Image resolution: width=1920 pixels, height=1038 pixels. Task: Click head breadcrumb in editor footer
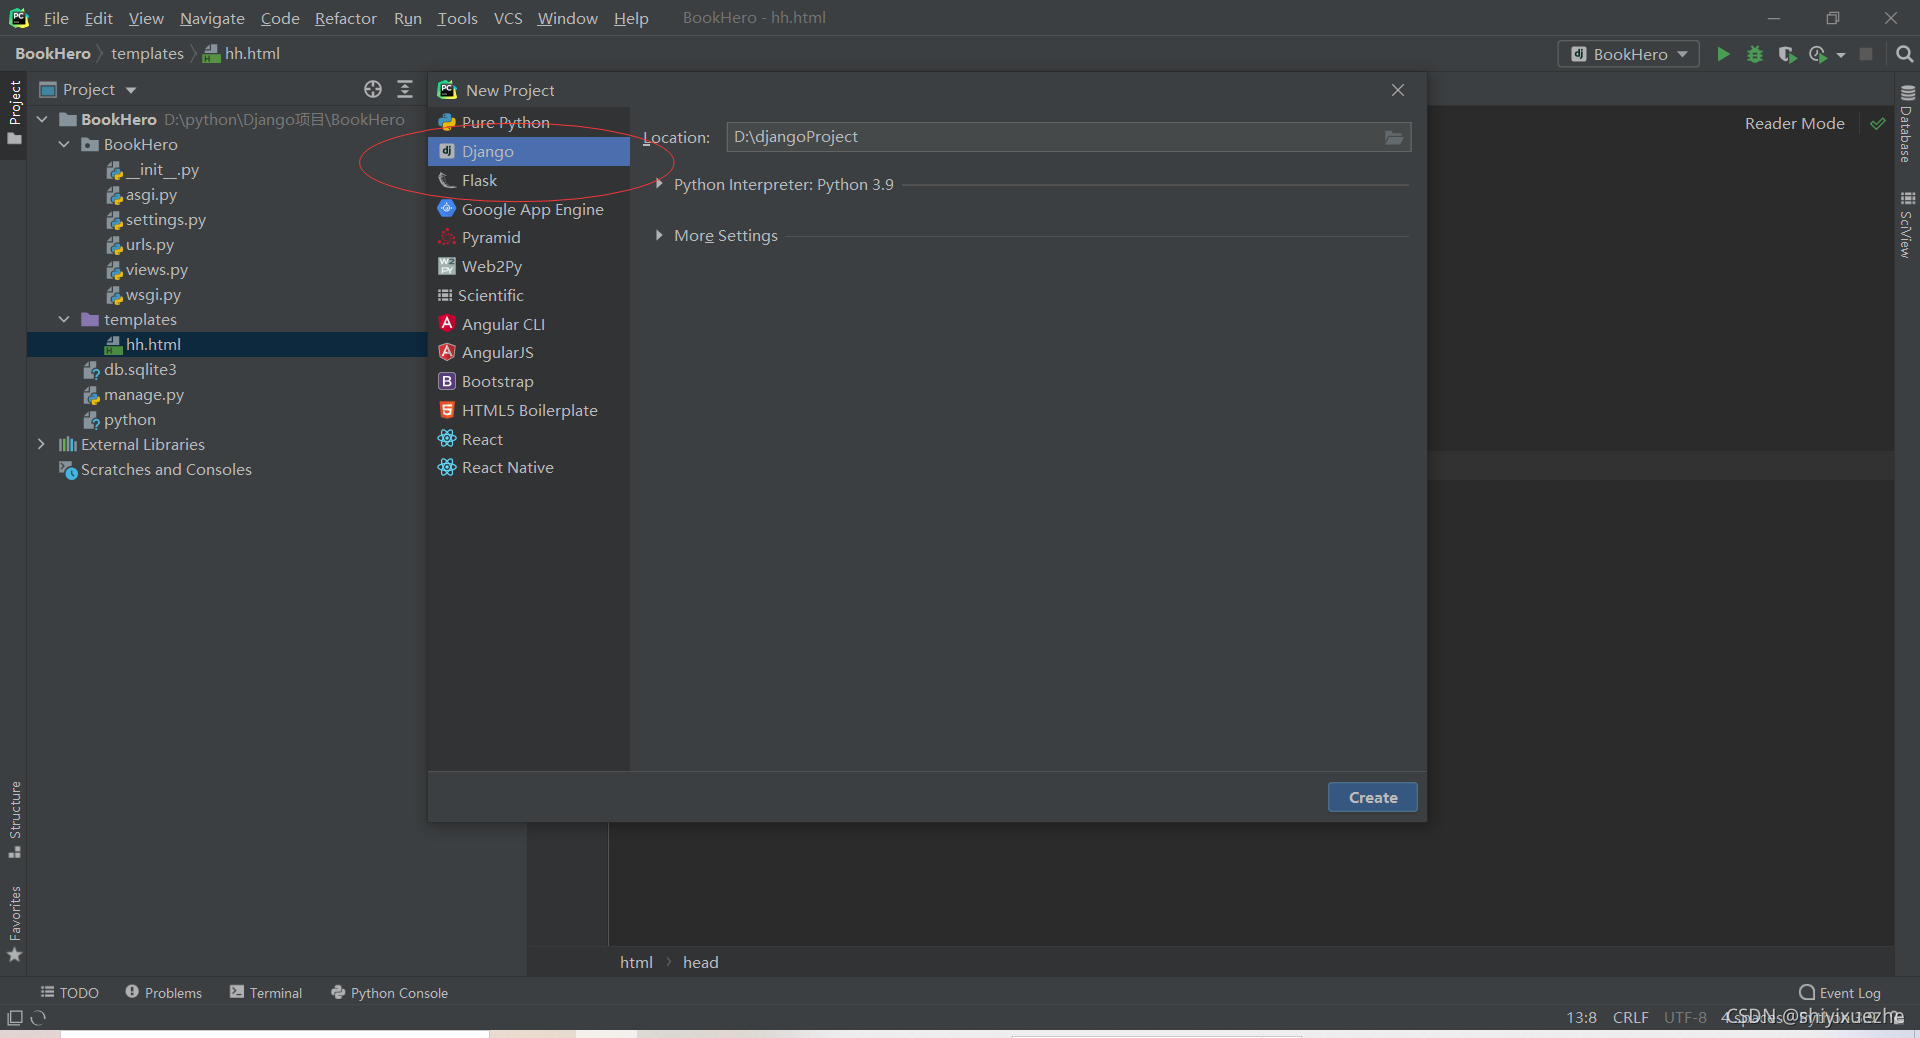(700, 962)
